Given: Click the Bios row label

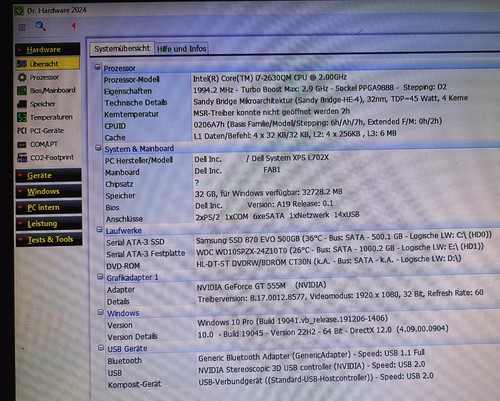Looking at the screenshot, I should (x=112, y=207).
